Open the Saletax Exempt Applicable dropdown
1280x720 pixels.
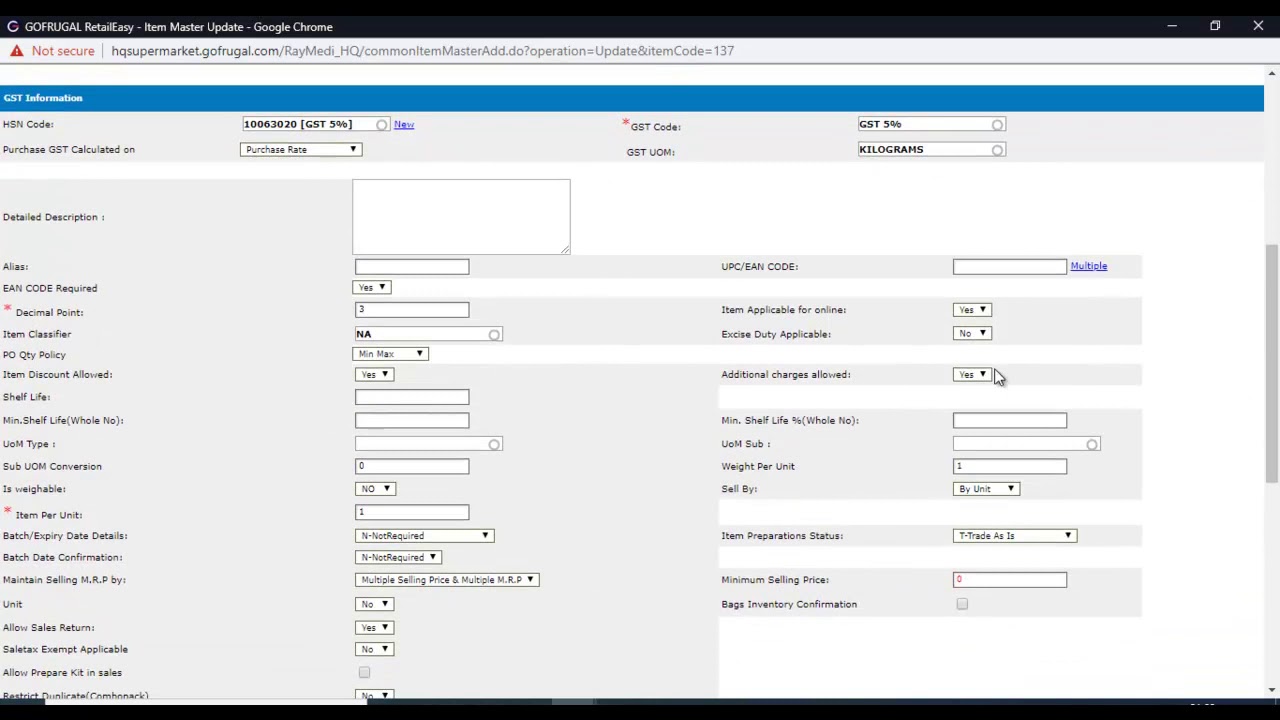[374, 650]
